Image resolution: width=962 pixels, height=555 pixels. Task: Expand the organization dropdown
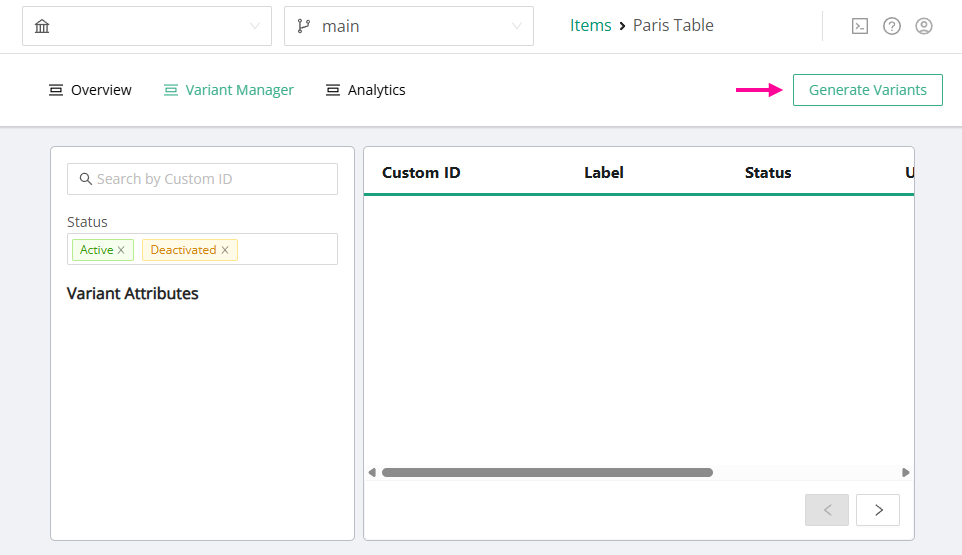coord(254,26)
